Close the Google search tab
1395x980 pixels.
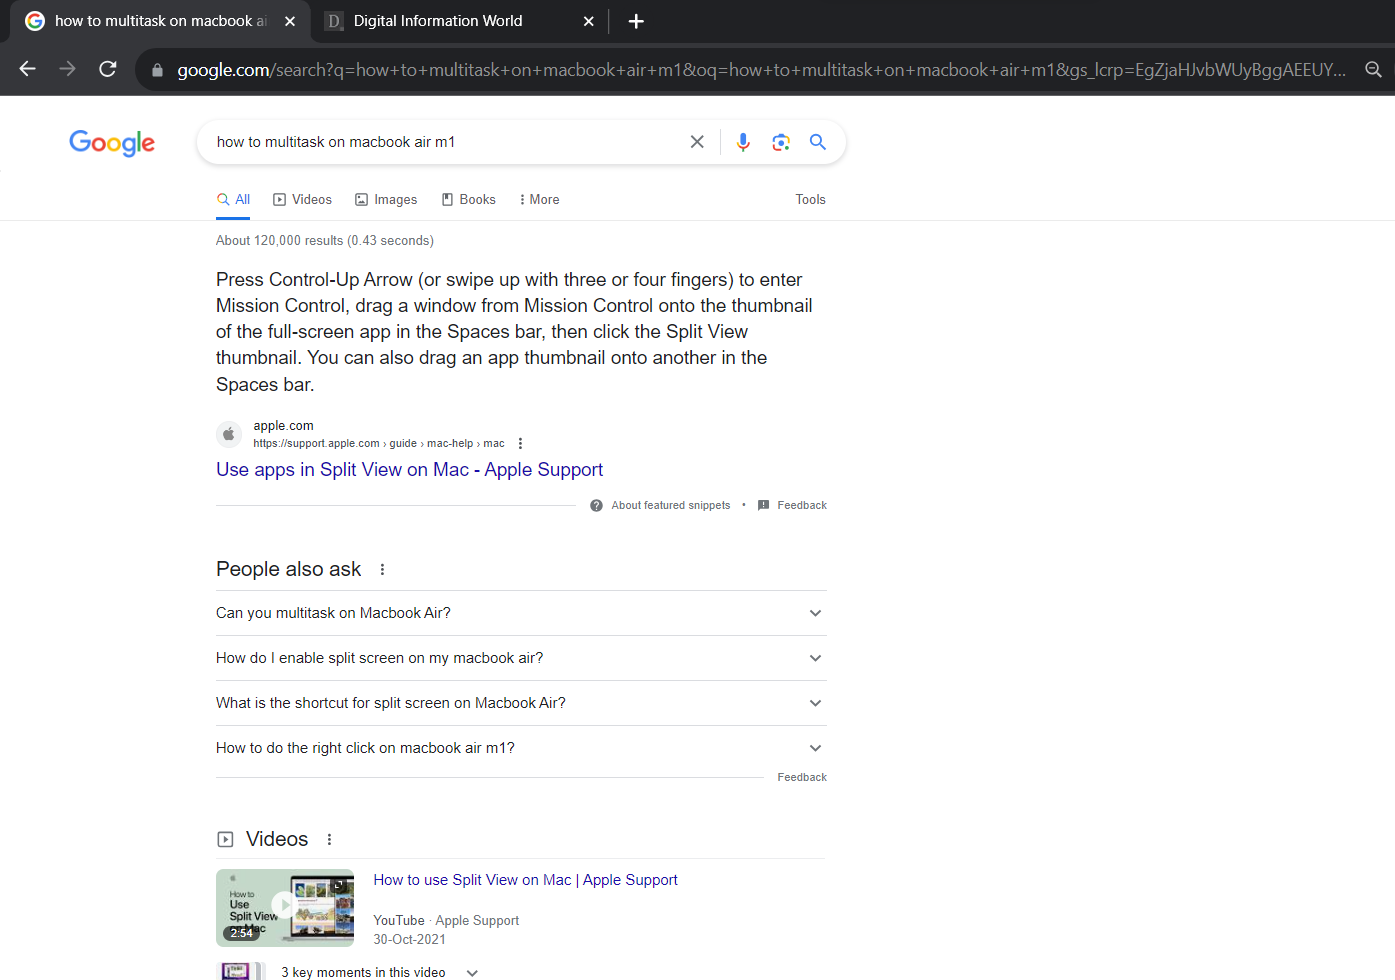290,21
